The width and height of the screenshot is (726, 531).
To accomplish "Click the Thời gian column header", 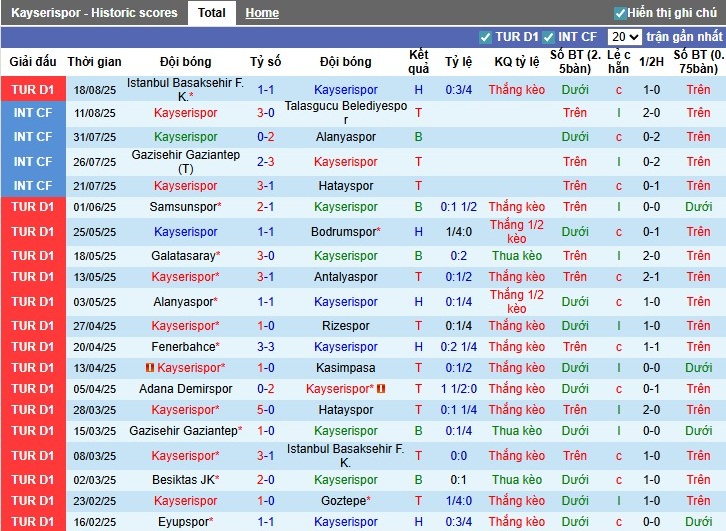I will click(95, 61).
